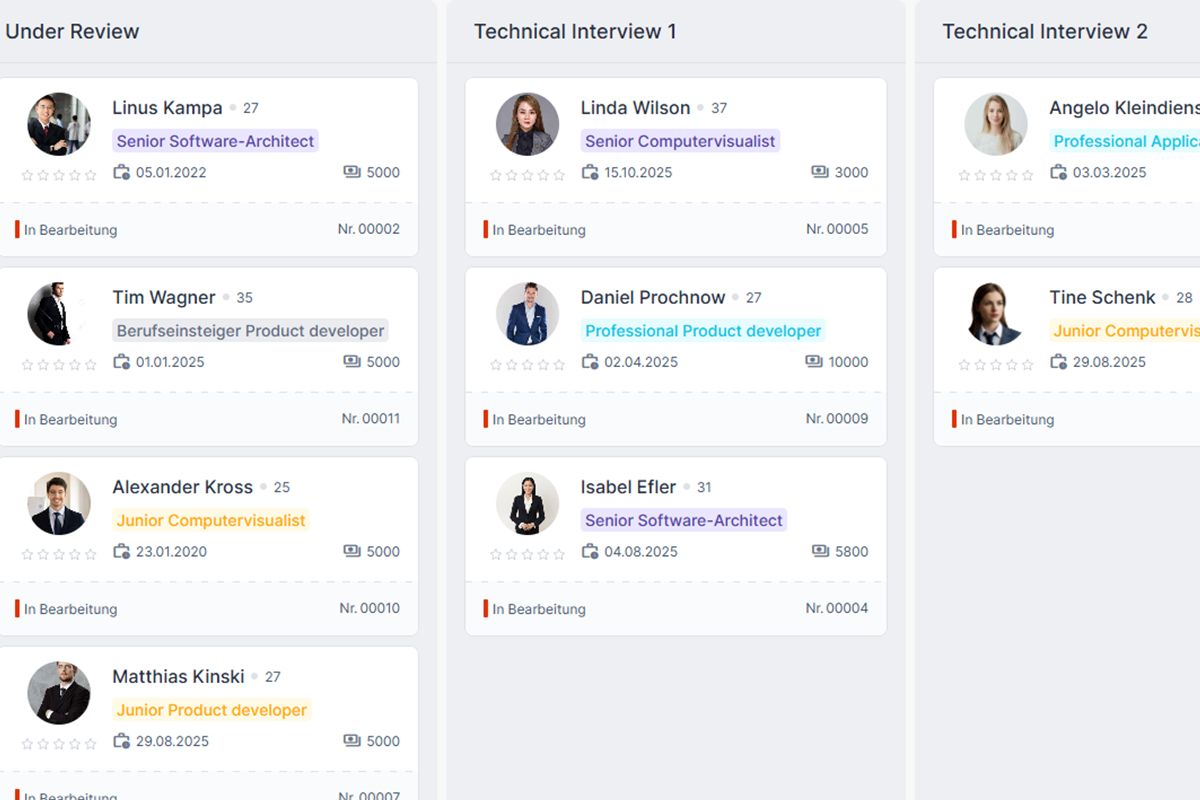Click the Senior Software-Architect tag on Linus Kampa
The image size is (1200, 800).
[215, 141]
